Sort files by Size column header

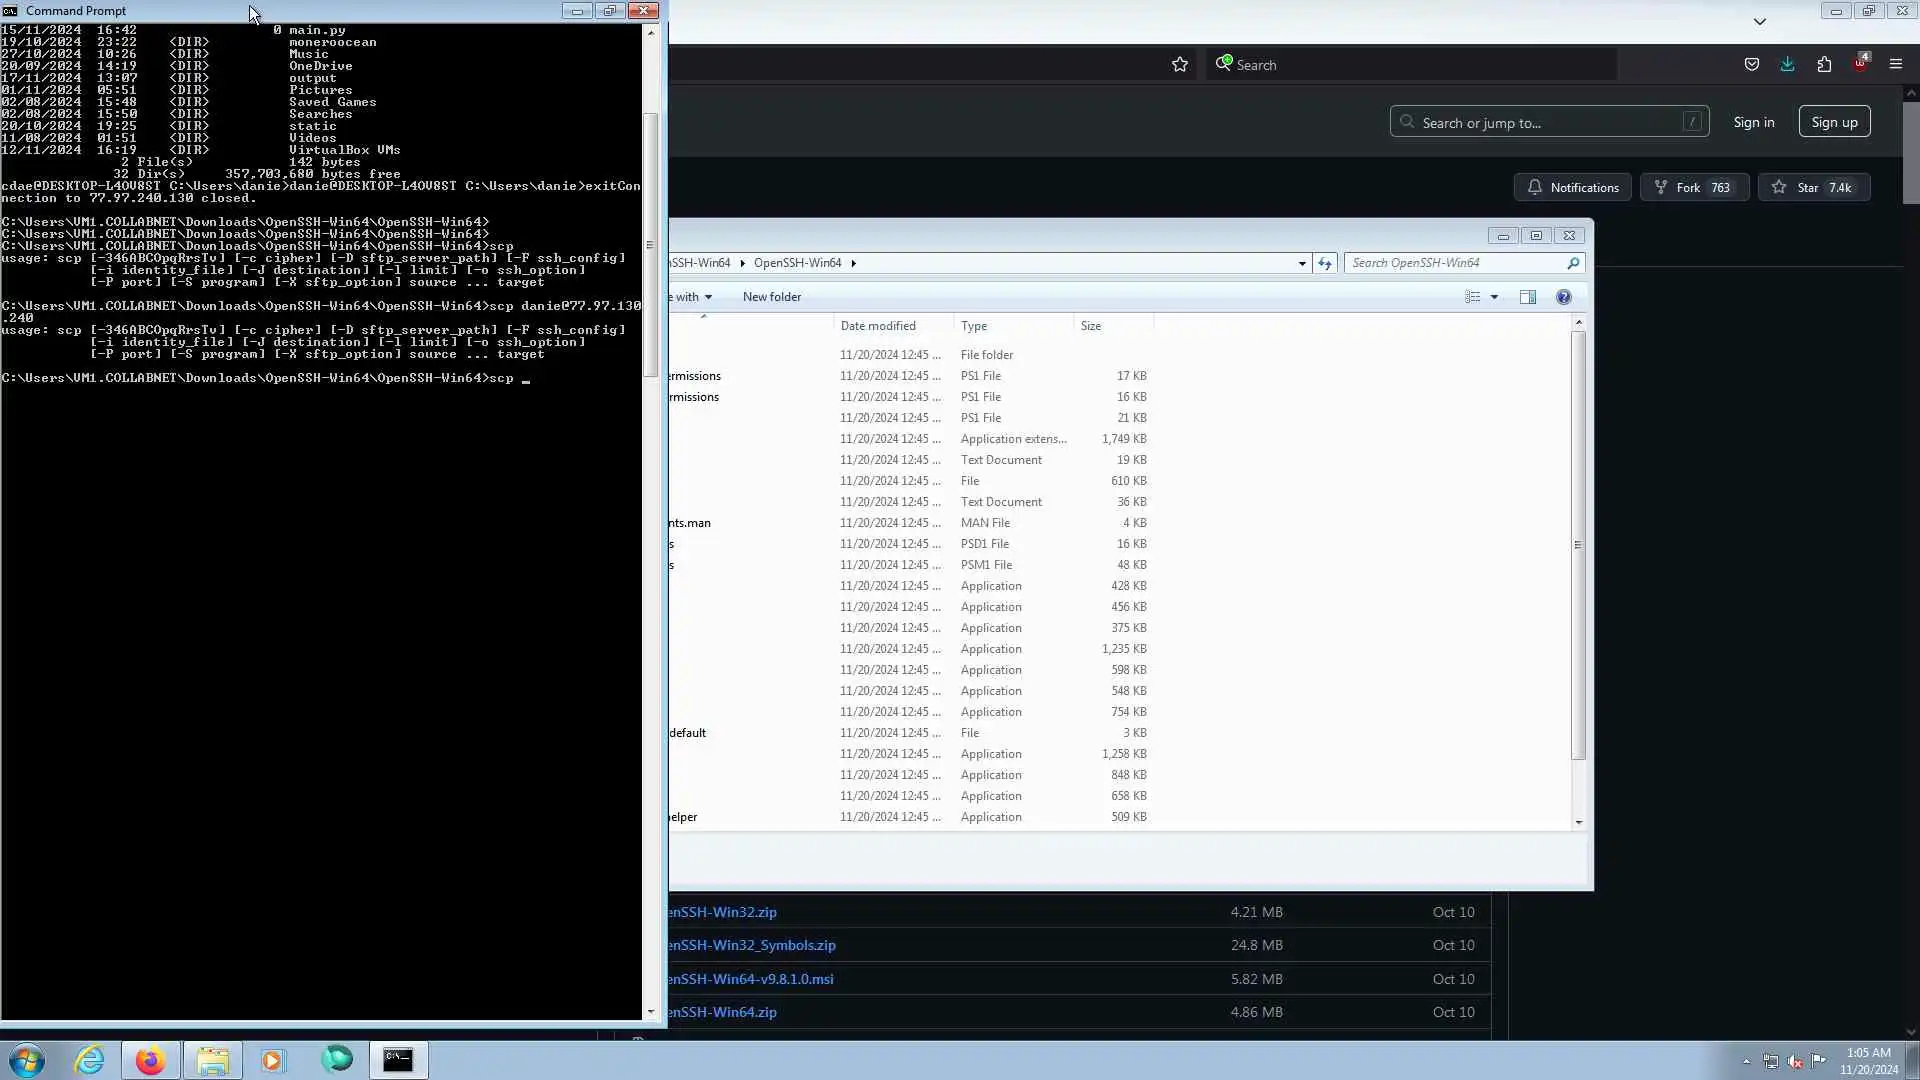1091,326
